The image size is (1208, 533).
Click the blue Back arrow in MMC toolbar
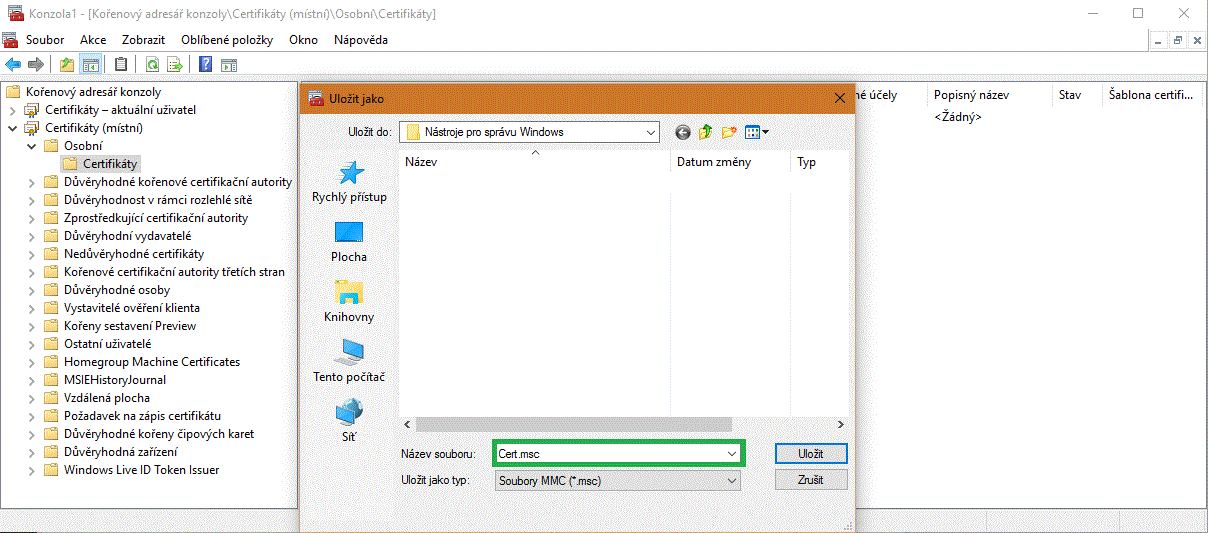pos(13,65)
